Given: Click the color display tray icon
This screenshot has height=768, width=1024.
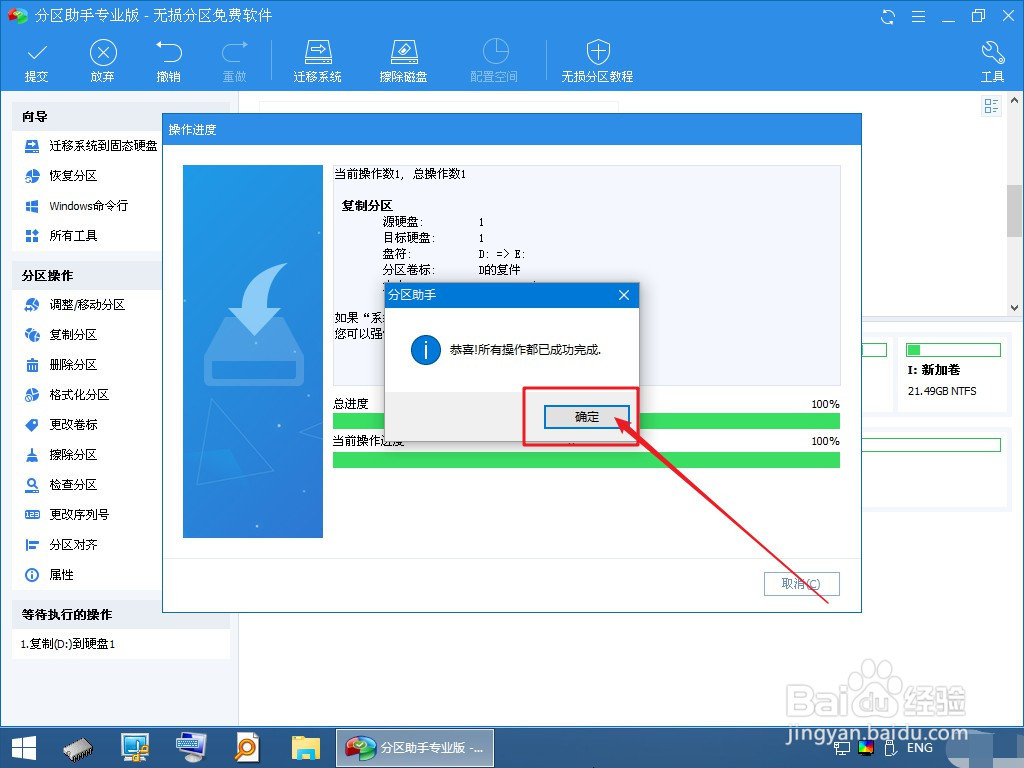Looking at the screenshot, I should point(866,748).
